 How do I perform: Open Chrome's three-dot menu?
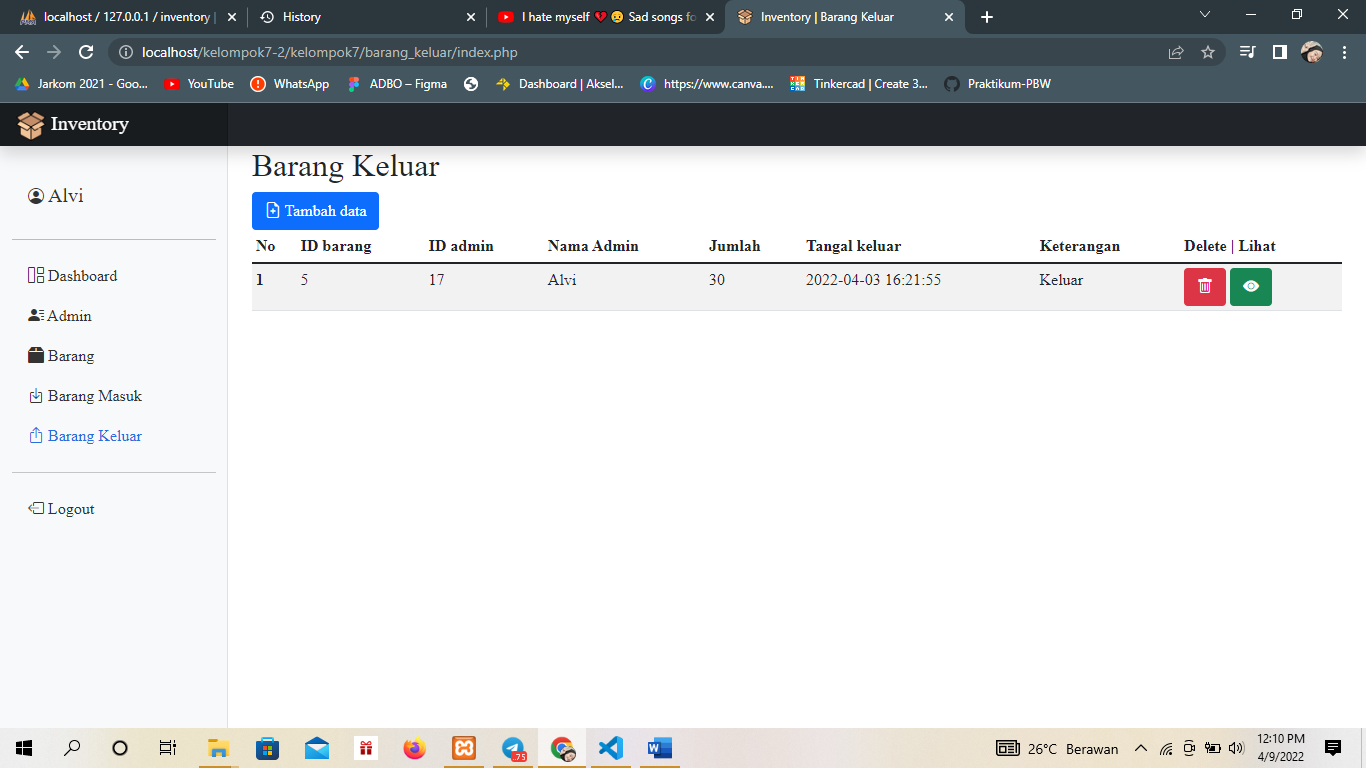tap(1345, 51)
